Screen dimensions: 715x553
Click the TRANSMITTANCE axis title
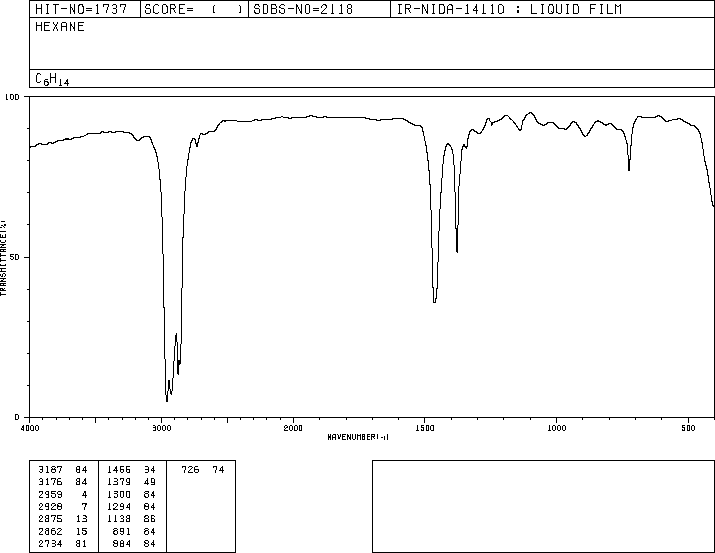[3, 258]
